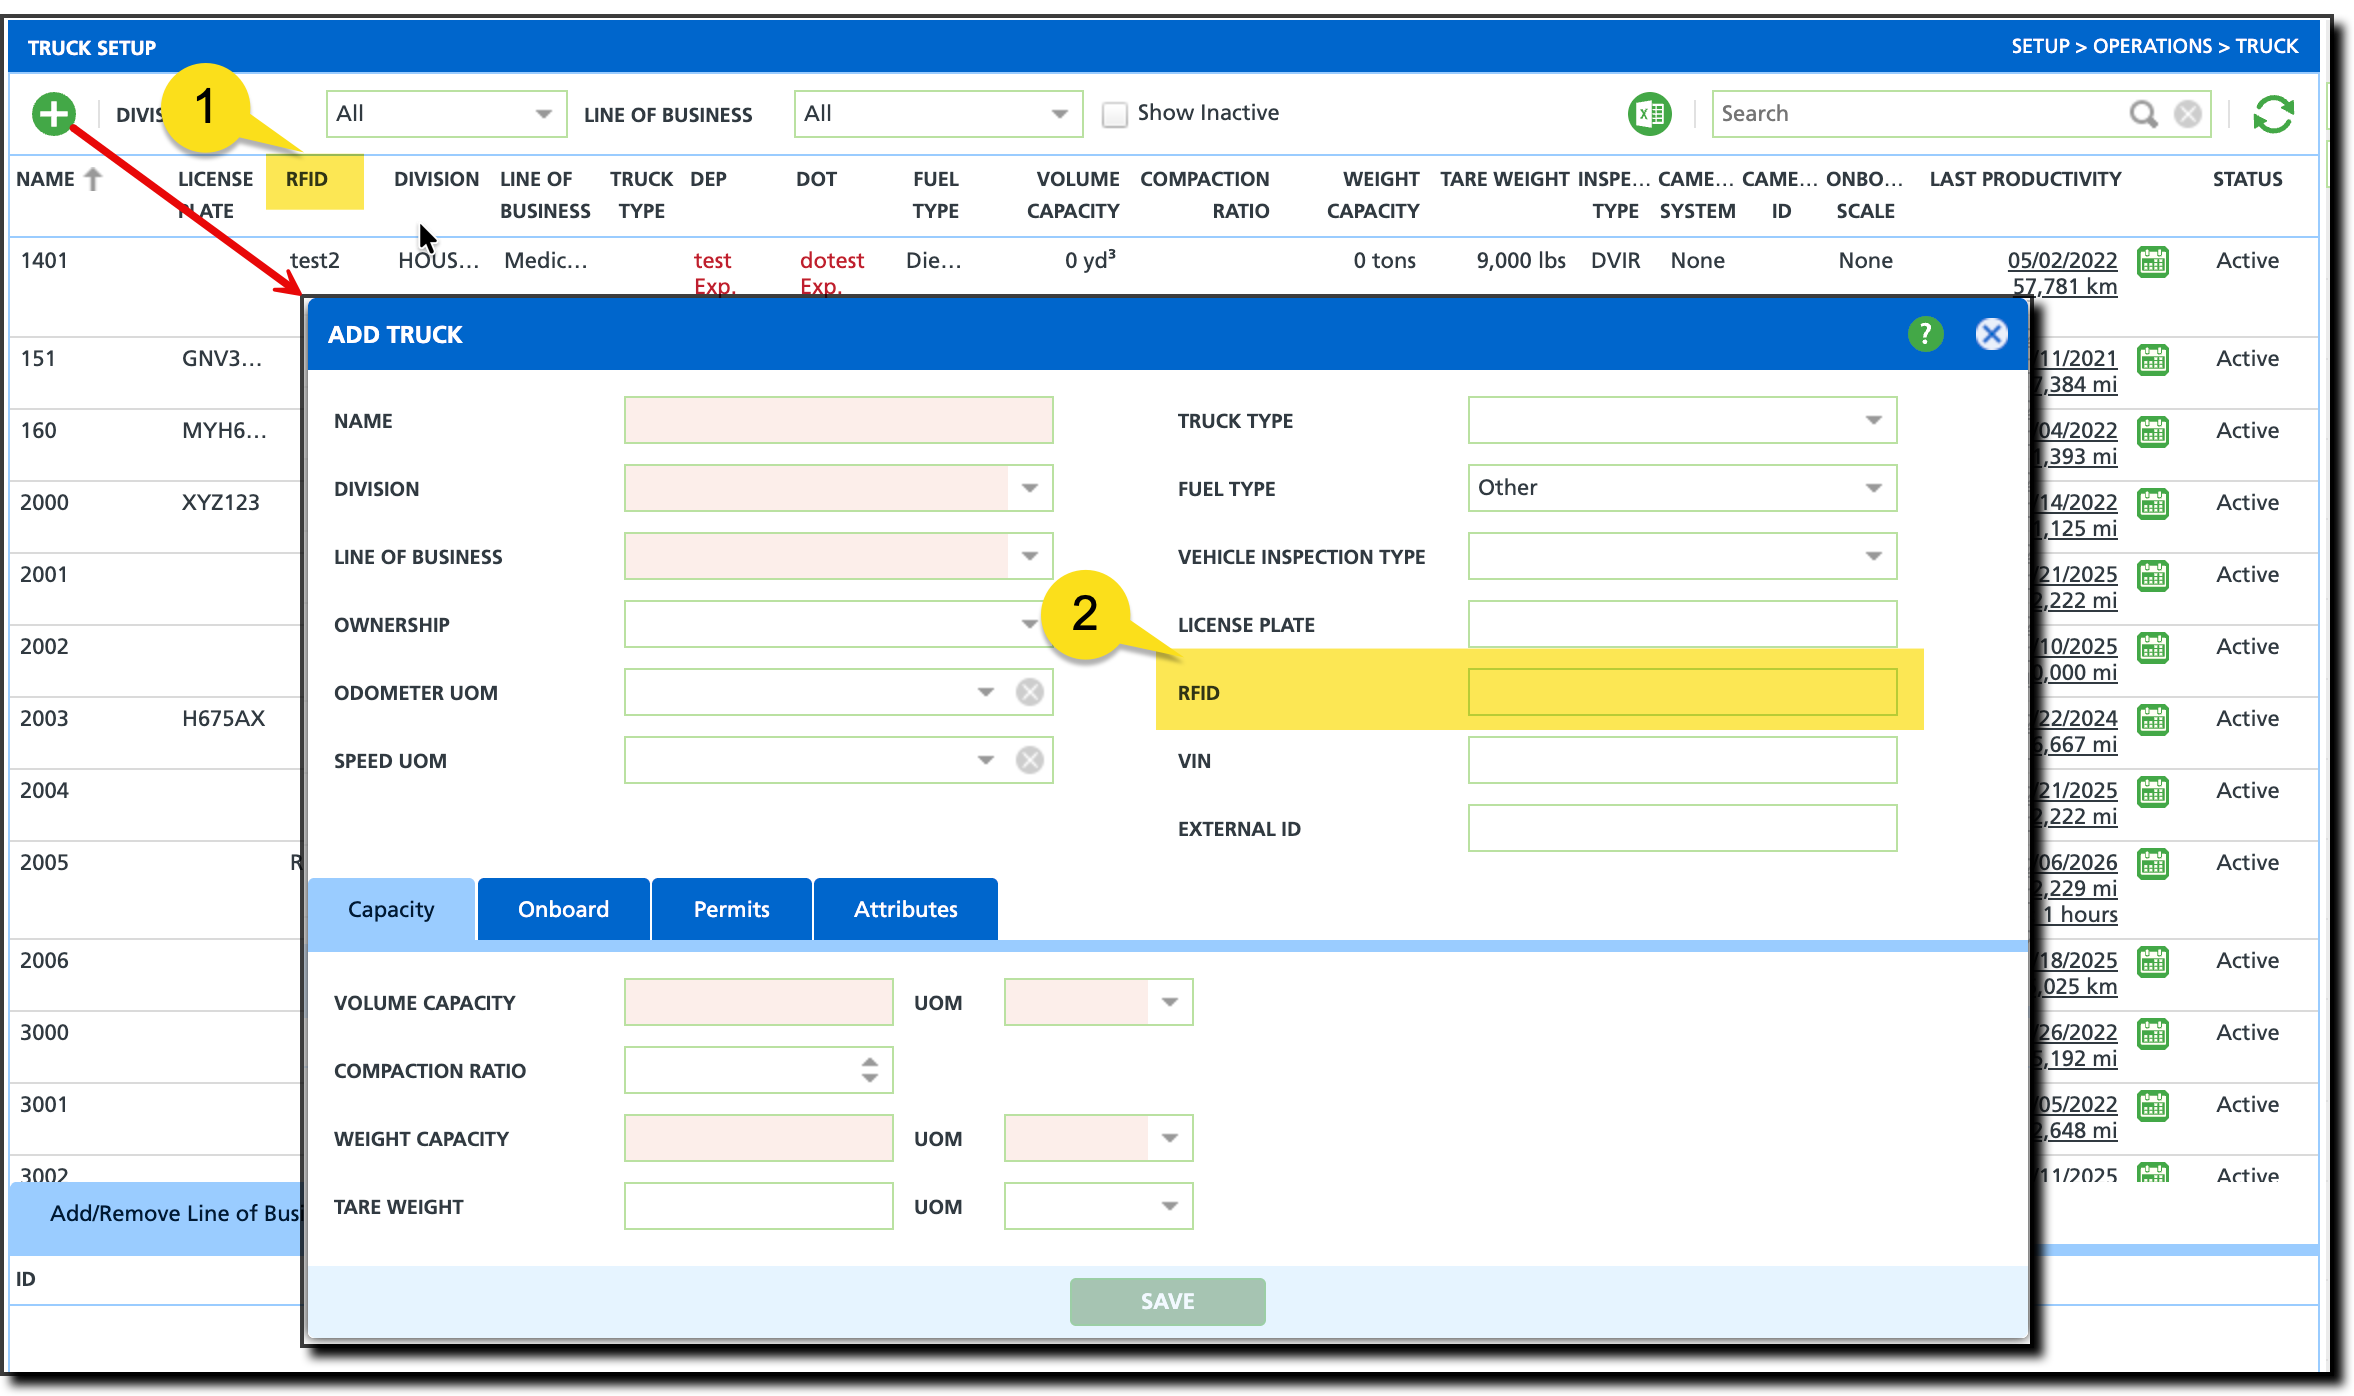Clear the Speed UOM selection

click(x=1029, y=760)
